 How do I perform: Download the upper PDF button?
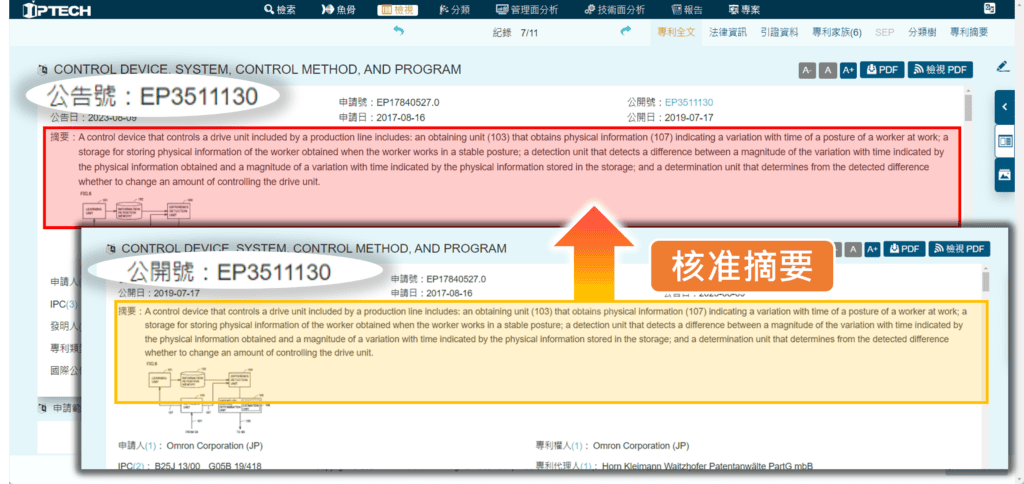pyautogui.click(x=882, y=70)
